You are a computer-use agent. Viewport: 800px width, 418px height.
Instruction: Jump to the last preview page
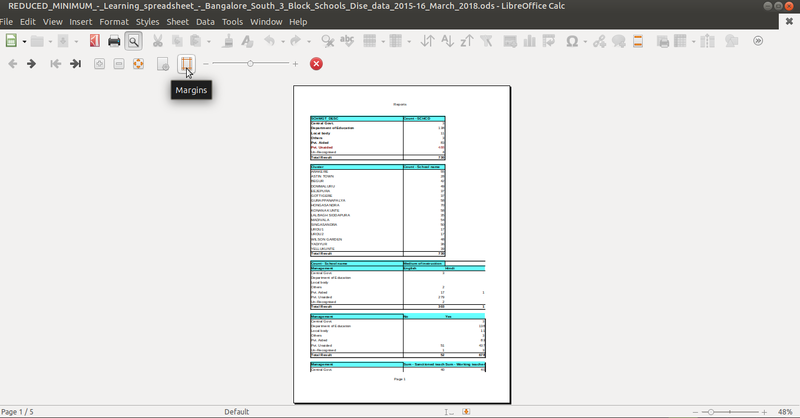point(75,64)
